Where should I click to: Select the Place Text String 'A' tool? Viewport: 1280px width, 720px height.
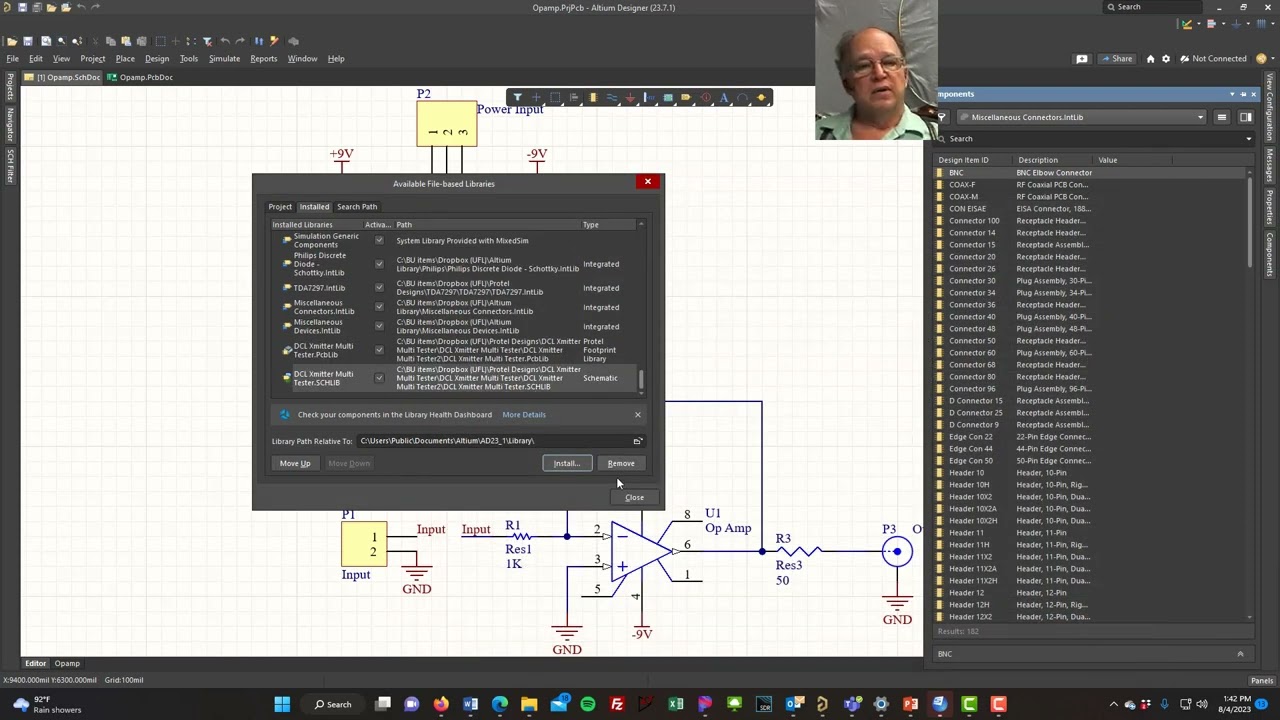[724, 98]
